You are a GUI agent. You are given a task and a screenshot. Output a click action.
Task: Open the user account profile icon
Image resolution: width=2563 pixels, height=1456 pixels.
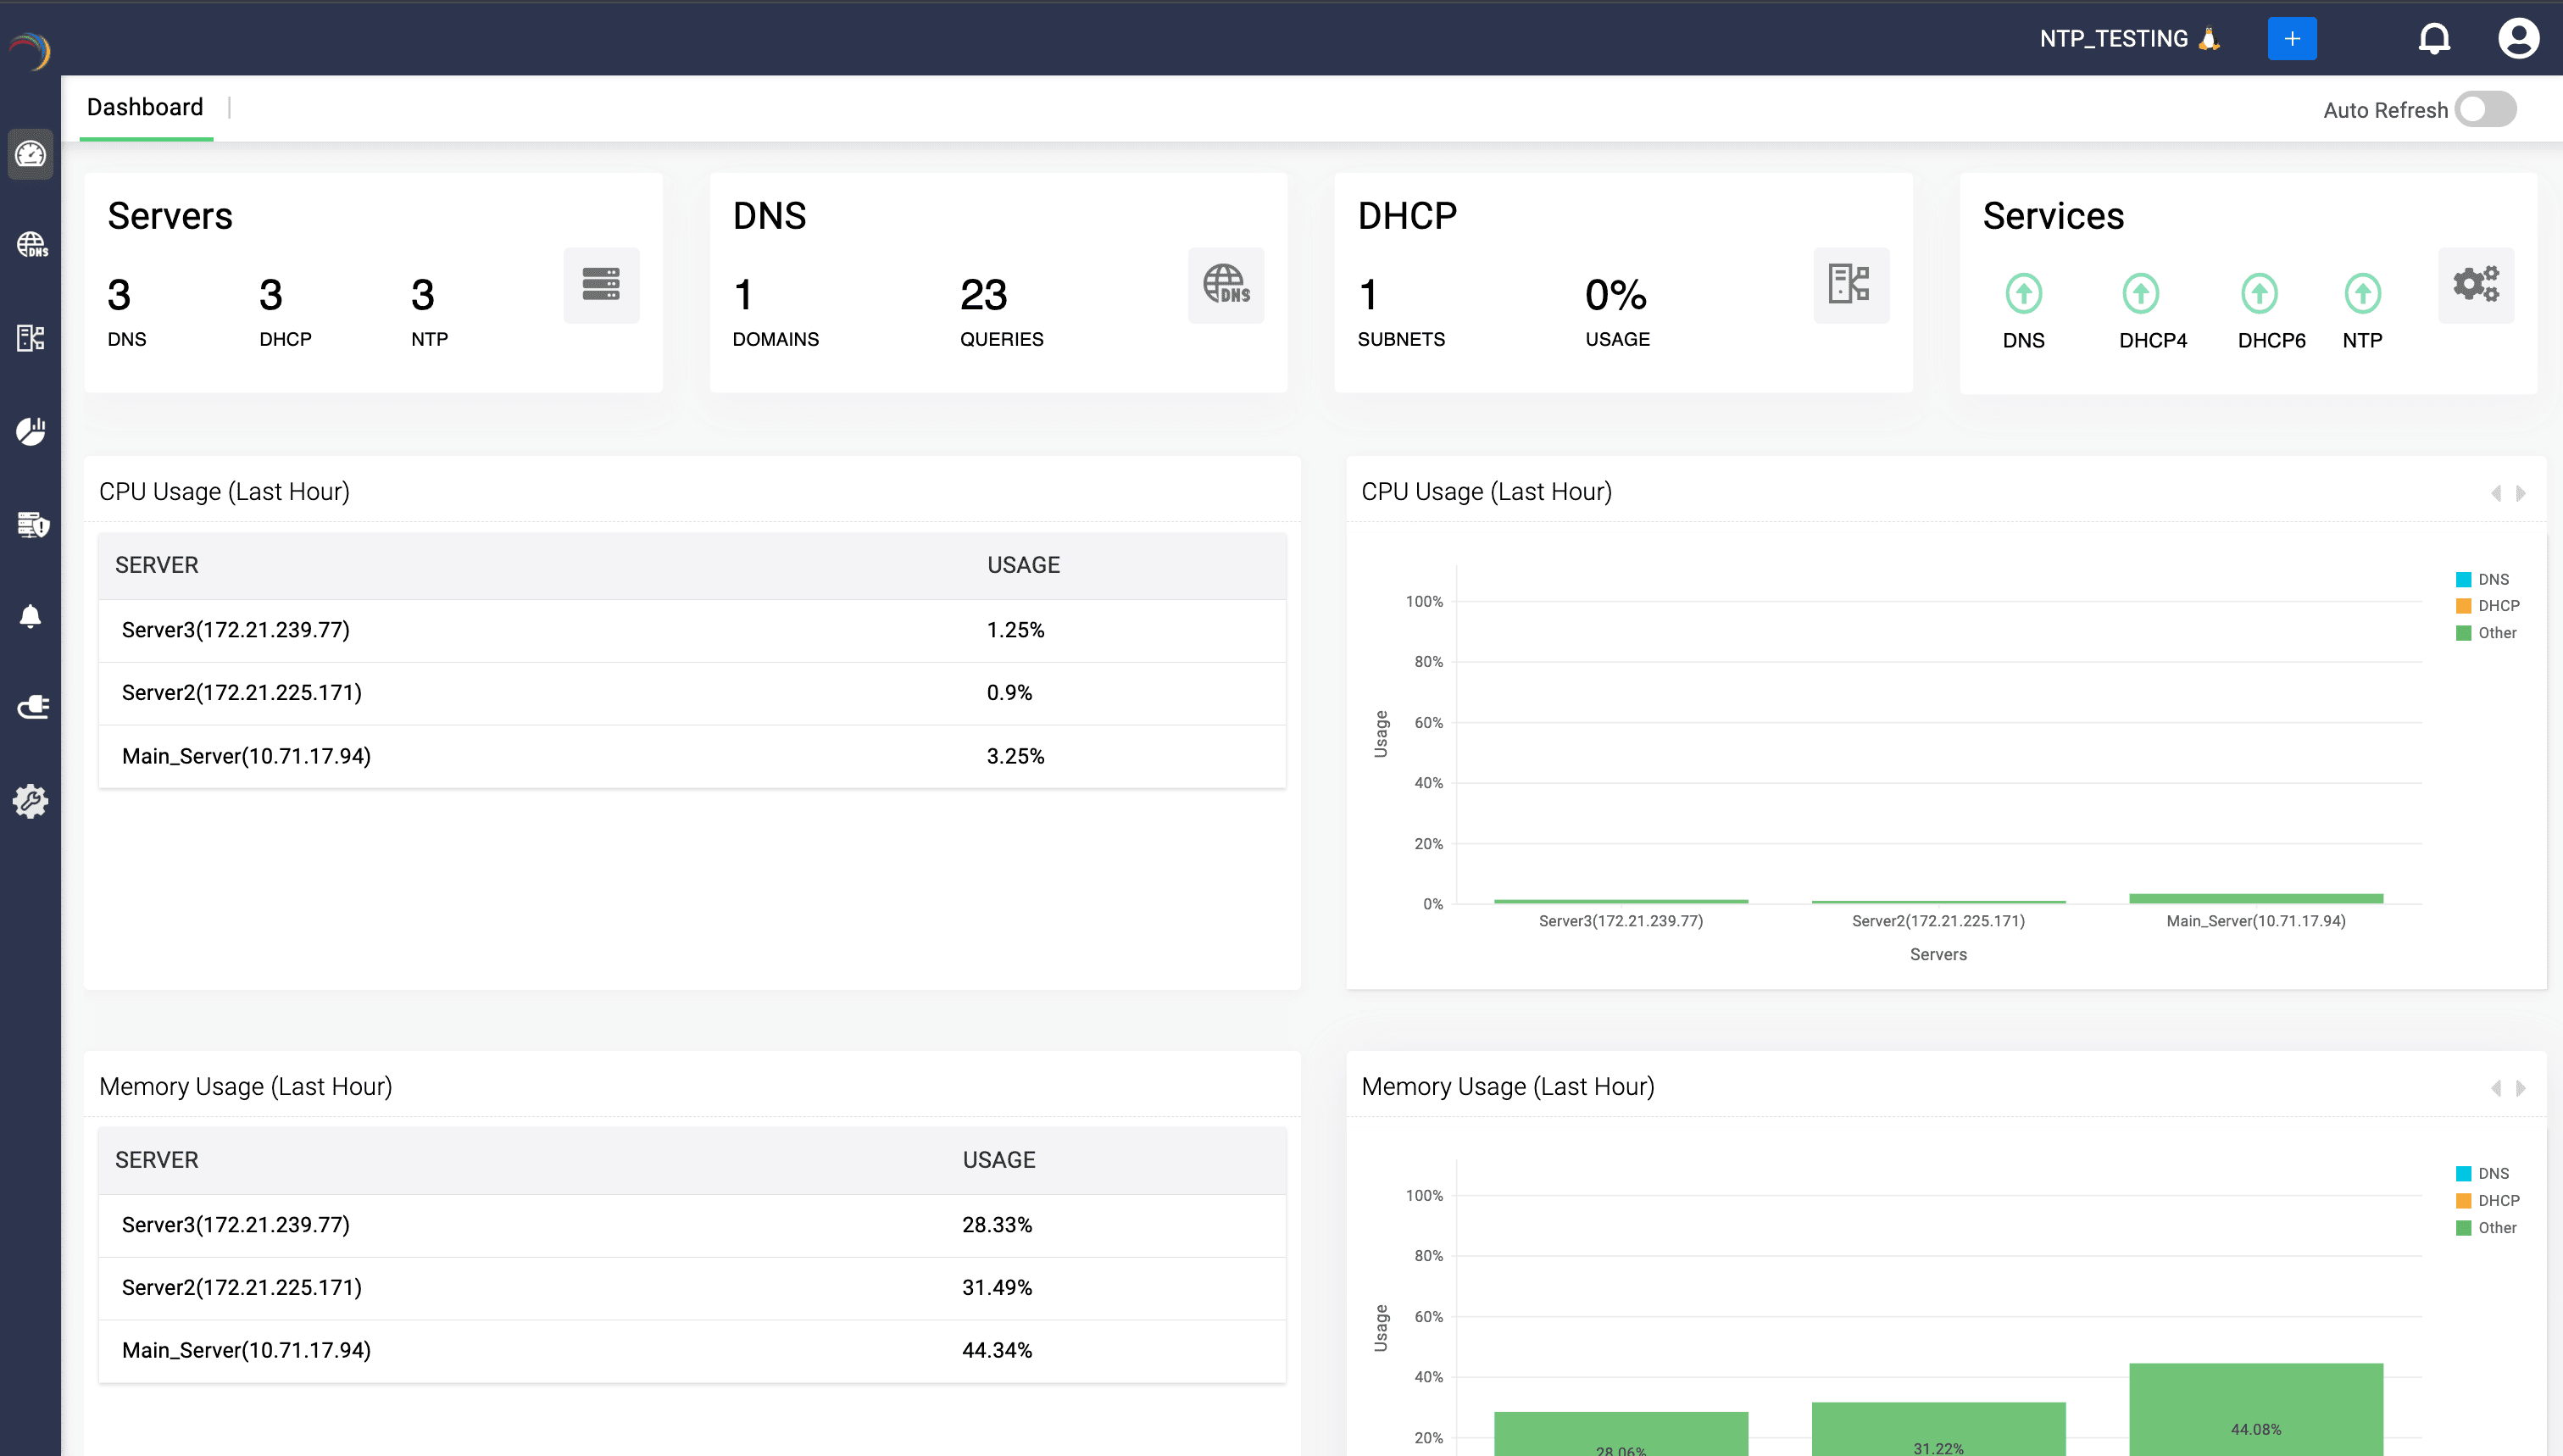[2519, 38]
